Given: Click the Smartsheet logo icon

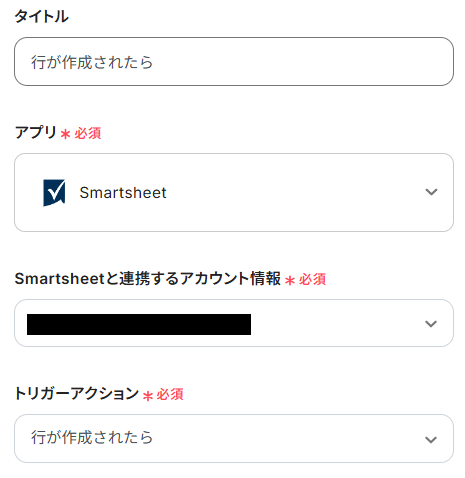Looking at the screenshot, I should tap(54, 193).
